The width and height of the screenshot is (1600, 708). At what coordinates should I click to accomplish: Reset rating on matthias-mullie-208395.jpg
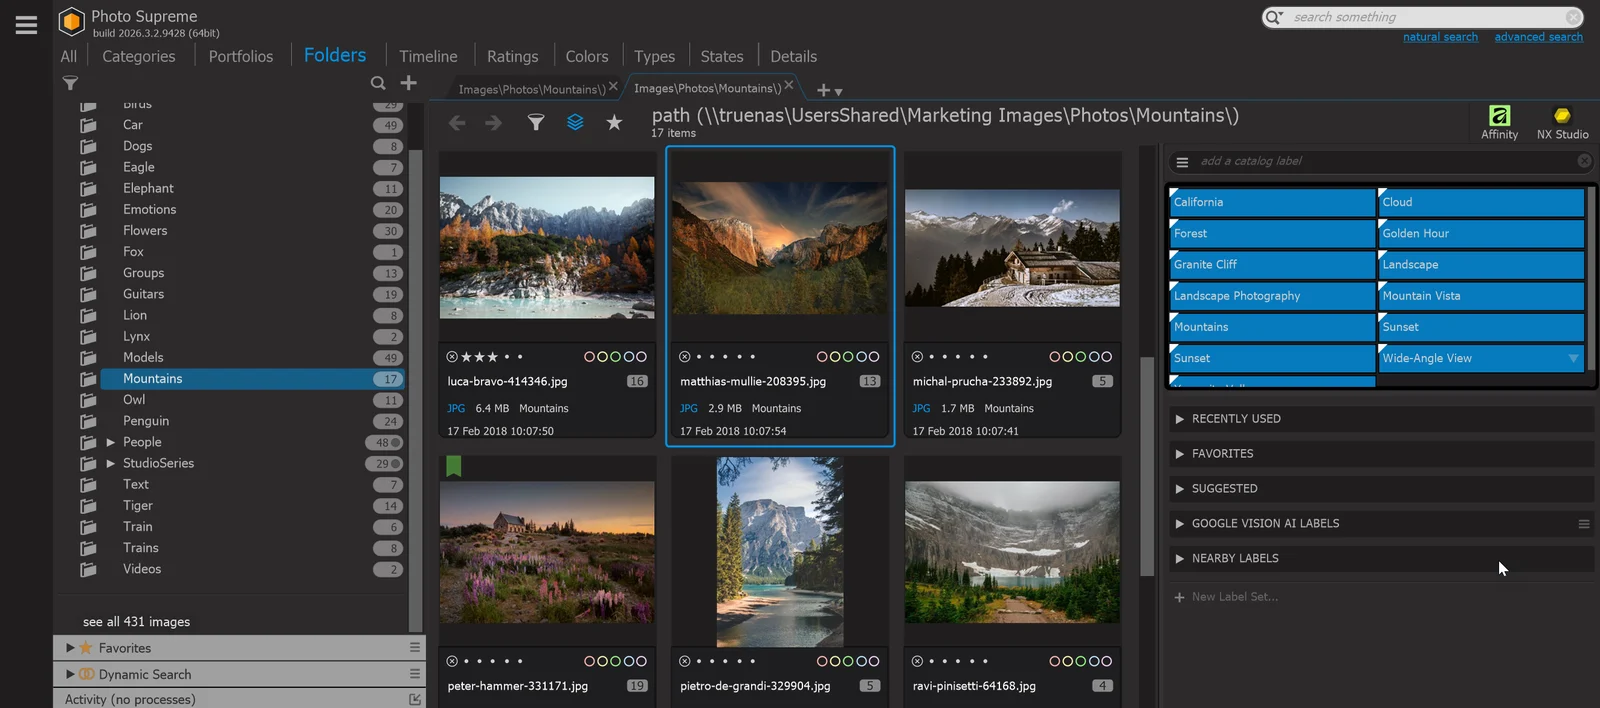coord(685,357)
